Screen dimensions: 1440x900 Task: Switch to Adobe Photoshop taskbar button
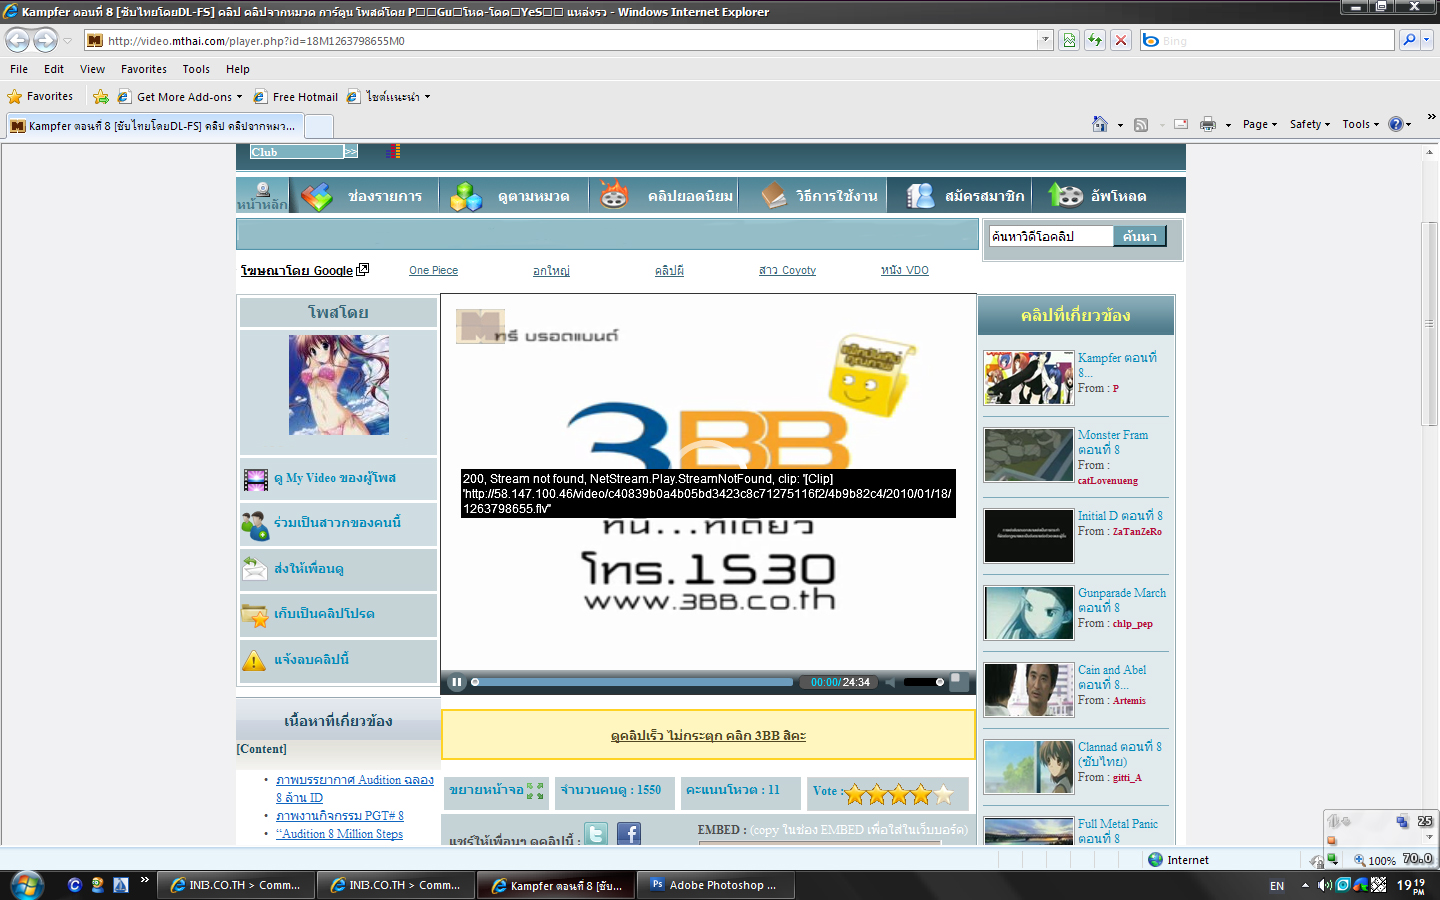tap(718, 885)
